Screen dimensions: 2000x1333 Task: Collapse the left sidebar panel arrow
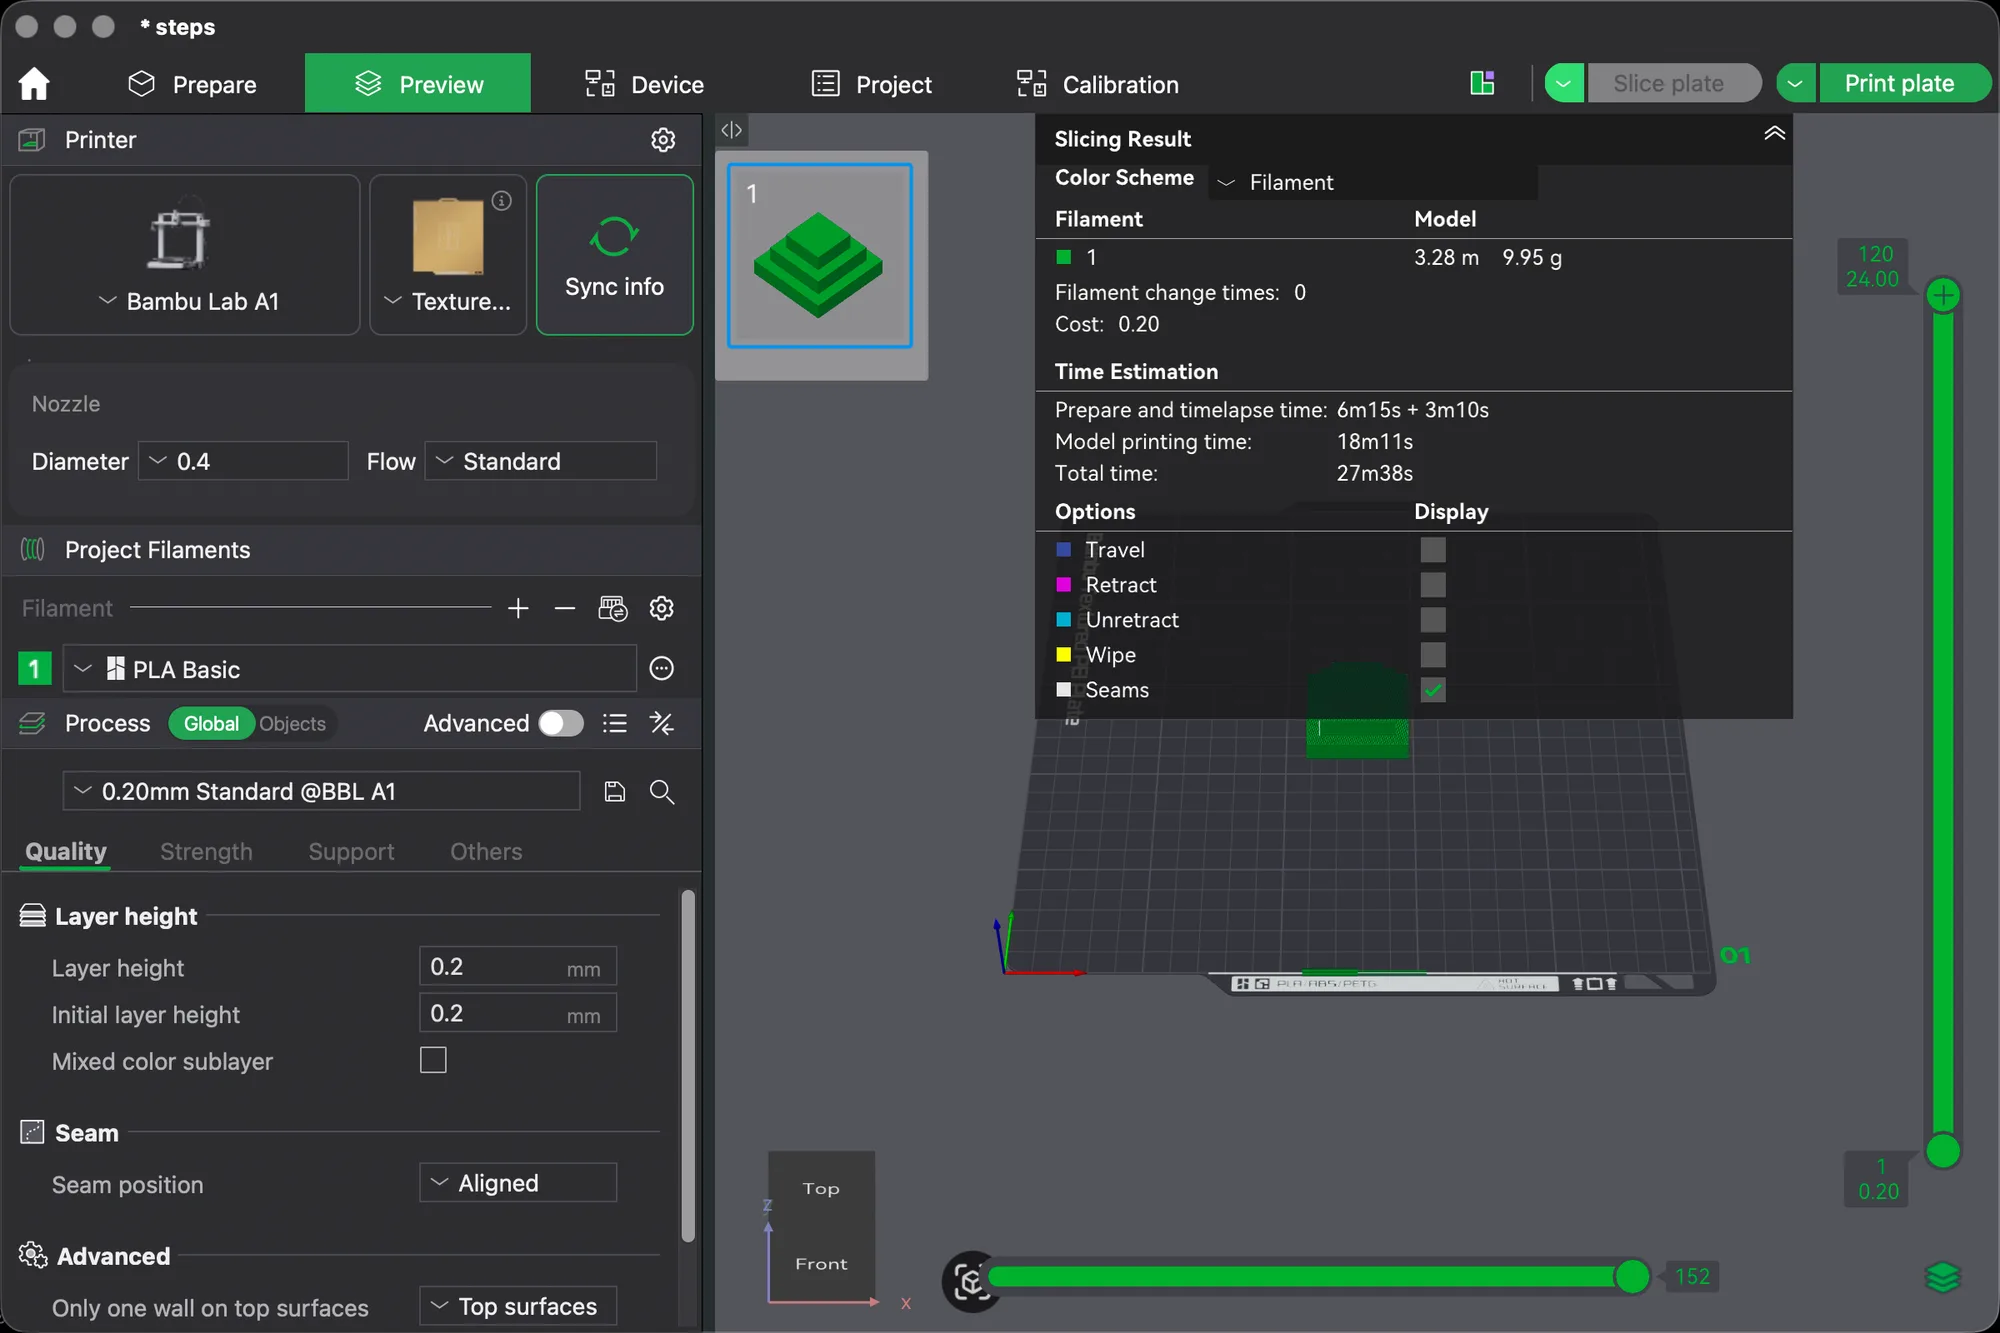tap(732, 130)
